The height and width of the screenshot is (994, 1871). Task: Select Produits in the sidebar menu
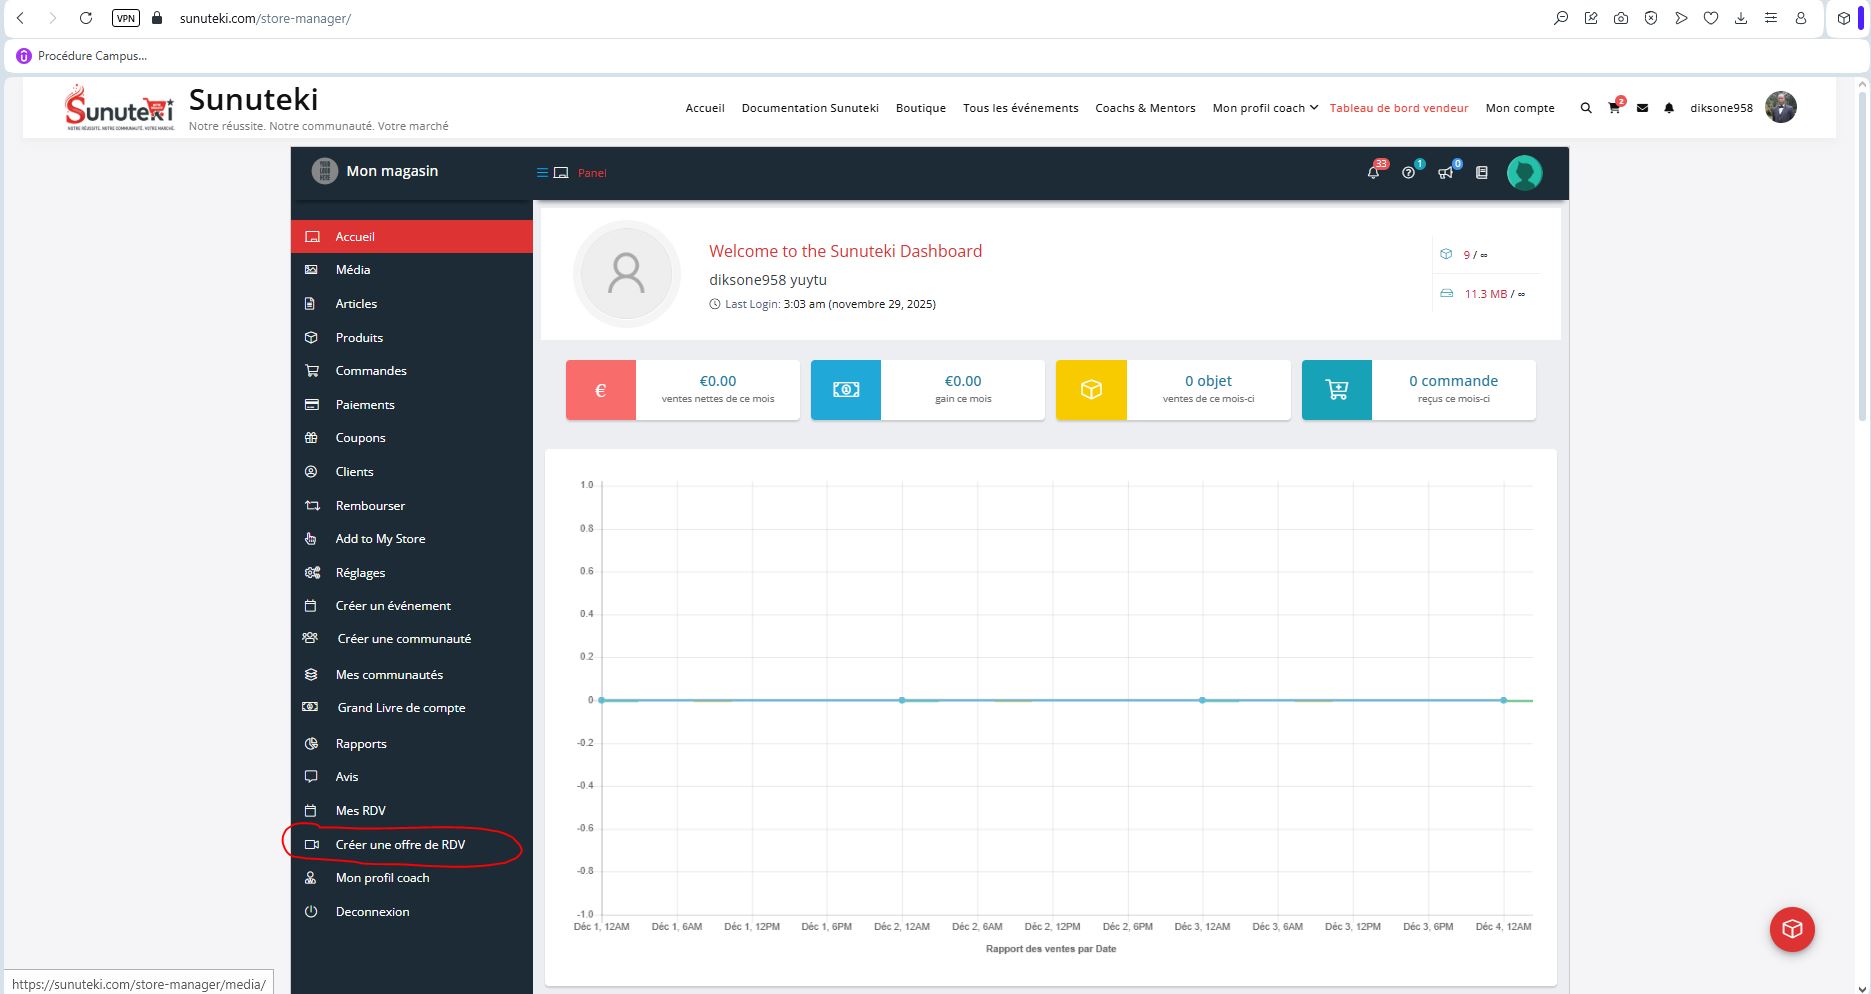359,338
